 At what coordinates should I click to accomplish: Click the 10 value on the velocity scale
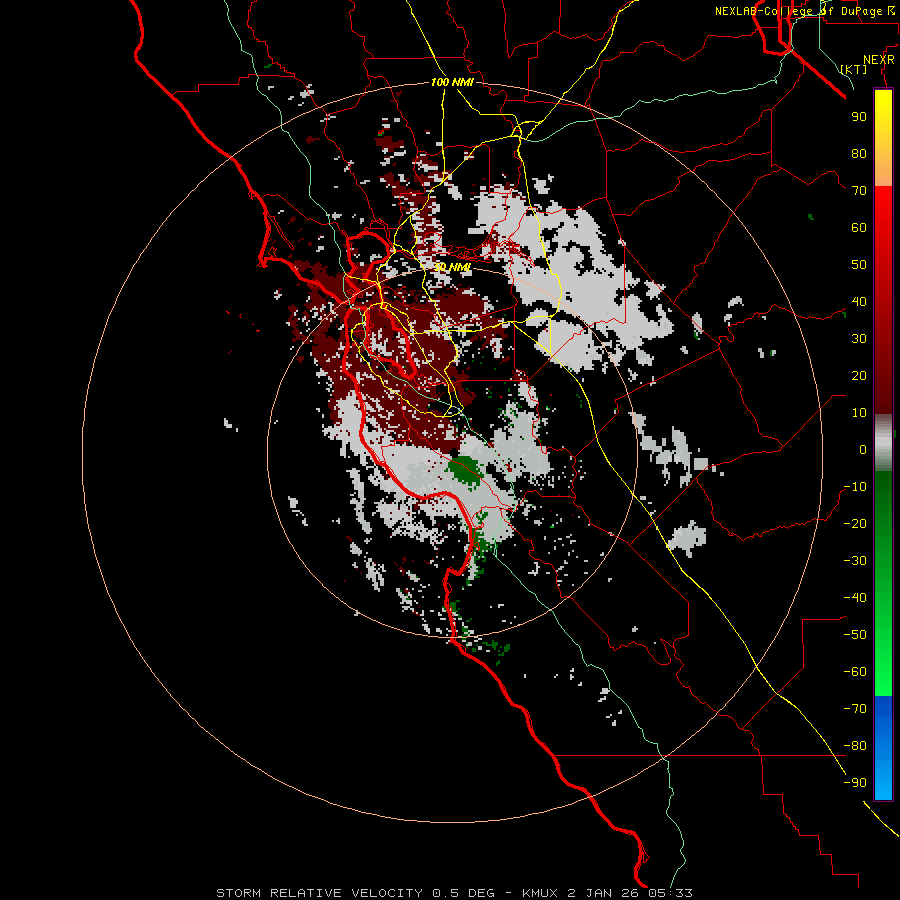pos(859,413)
